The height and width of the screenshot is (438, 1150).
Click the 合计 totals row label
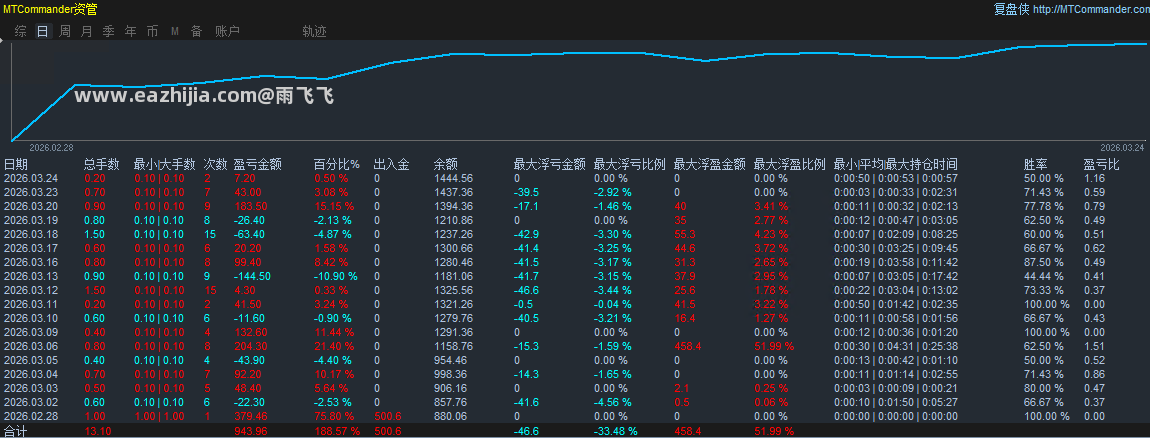(x=15, y=432)
